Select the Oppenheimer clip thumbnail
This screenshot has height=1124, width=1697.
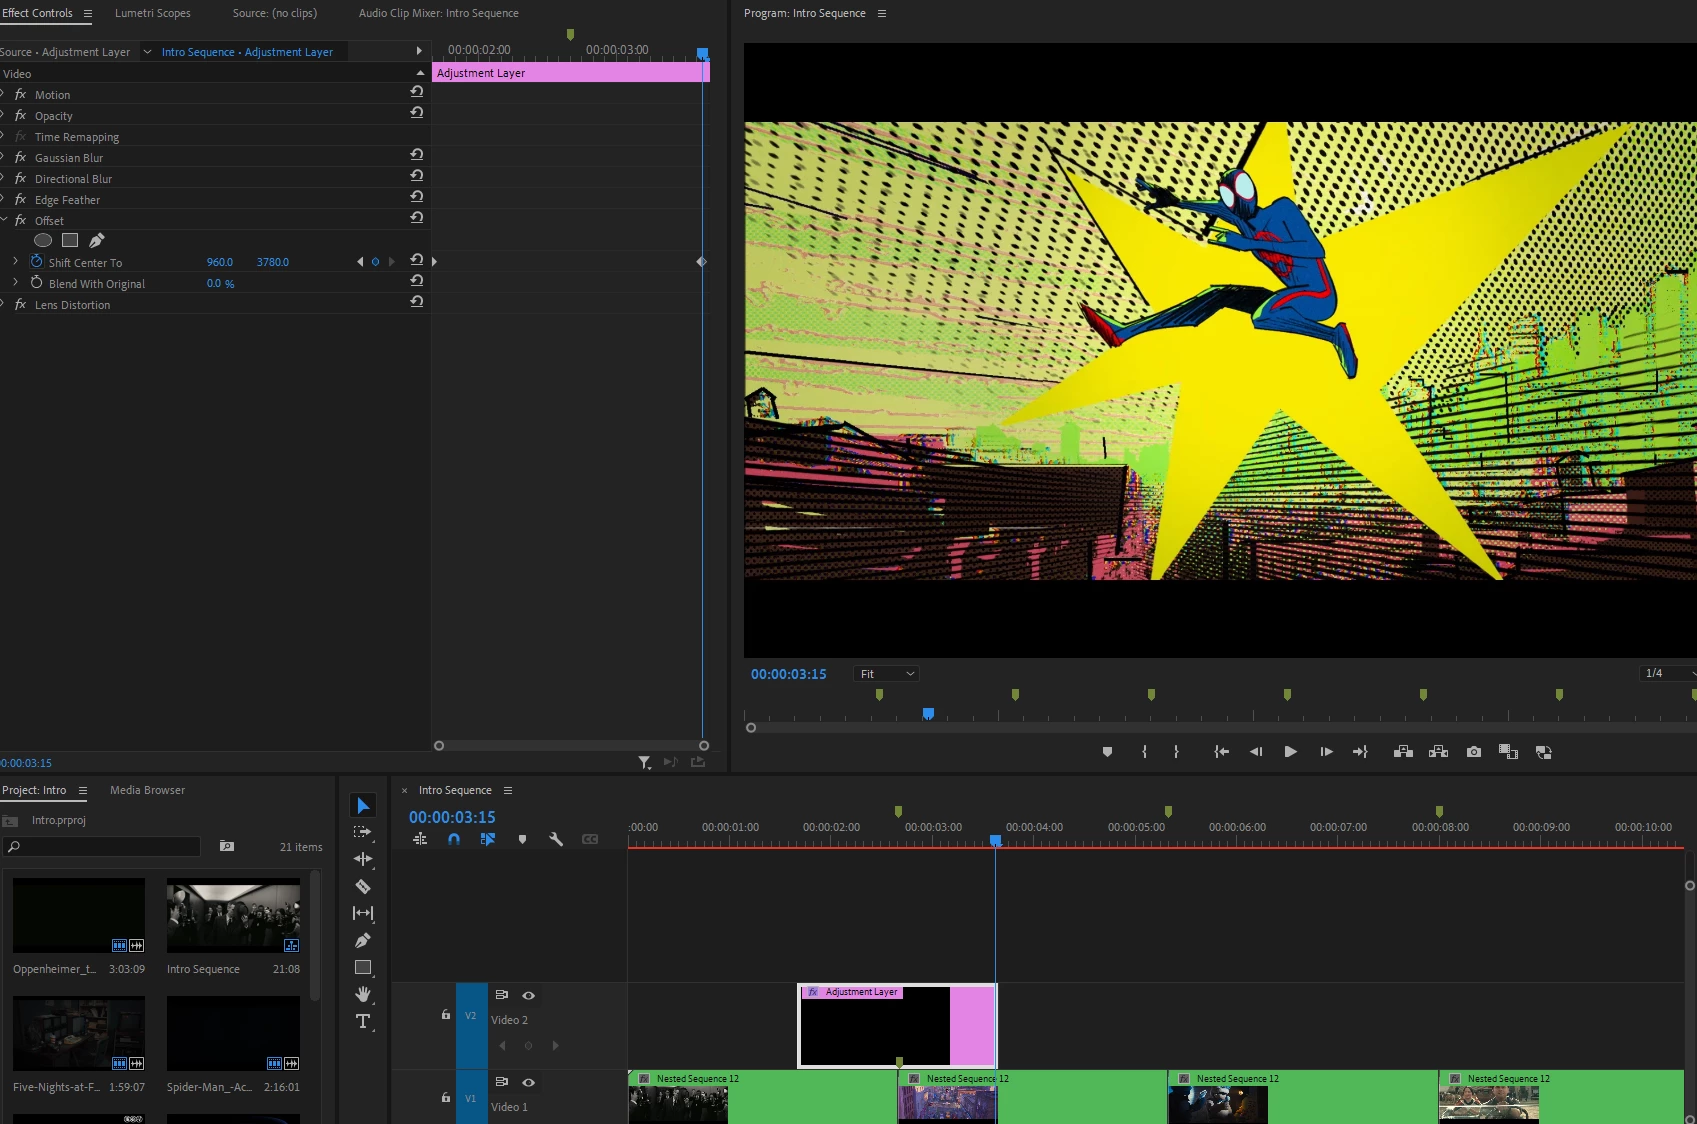coord(79,915)
